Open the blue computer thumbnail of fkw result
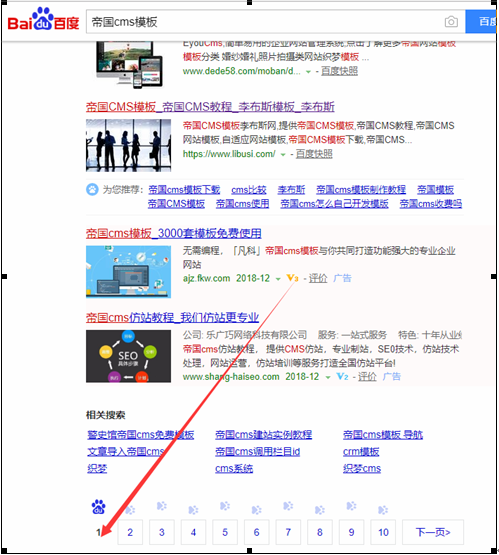This screenshot has width=499, height=555. (x=128, y=272)
